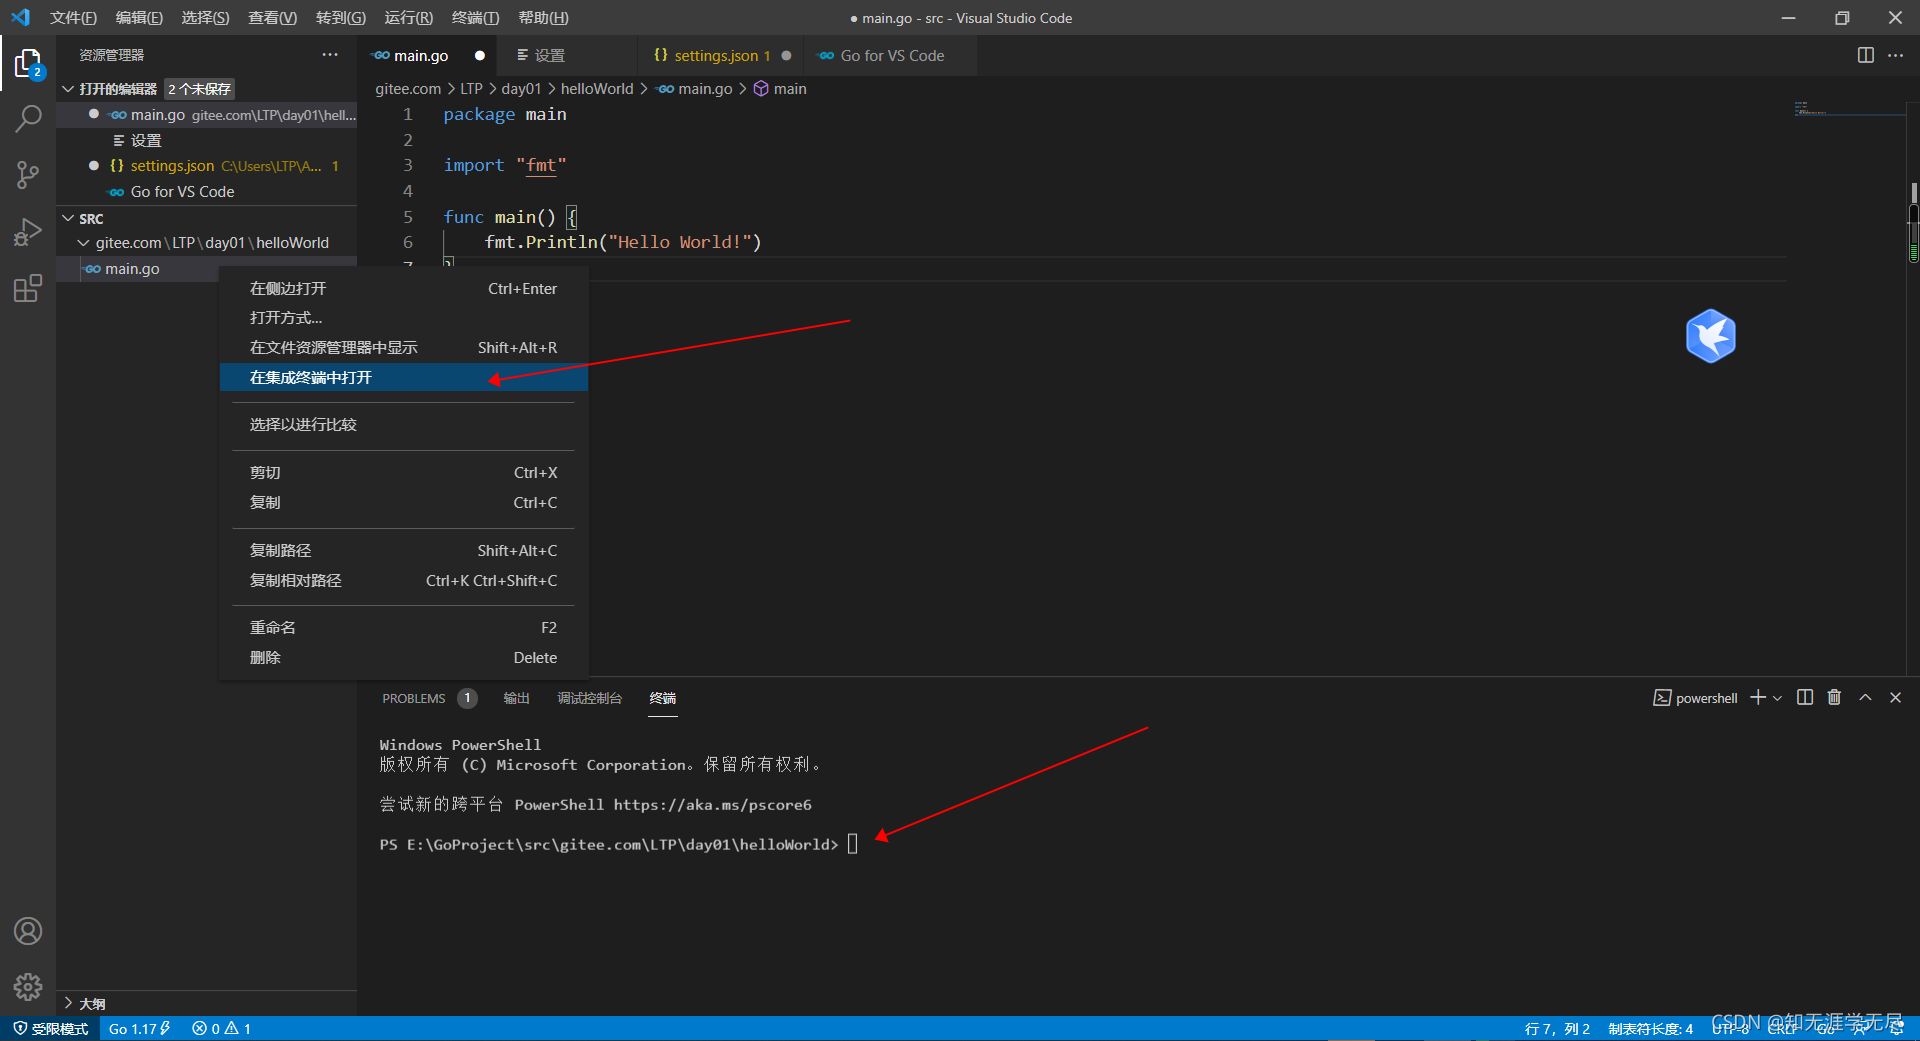Choose Open With menu entry

pos(403,318)
